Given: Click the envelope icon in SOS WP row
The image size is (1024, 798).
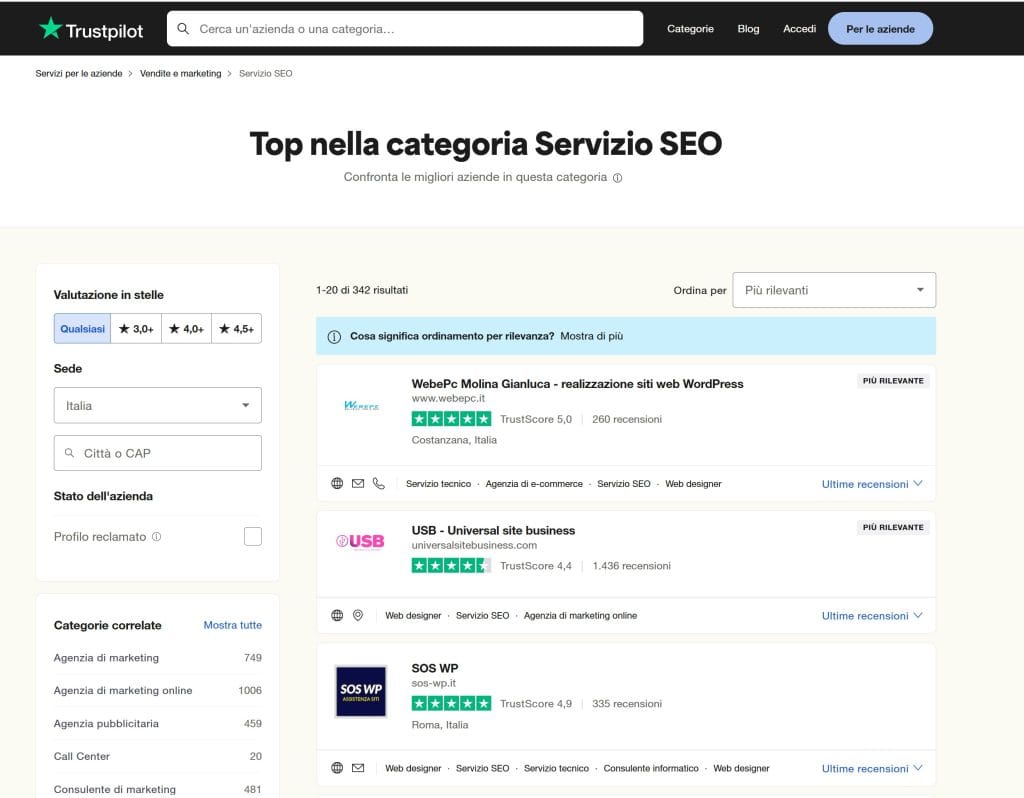Looking at the screenshot, I should (358, 769).
